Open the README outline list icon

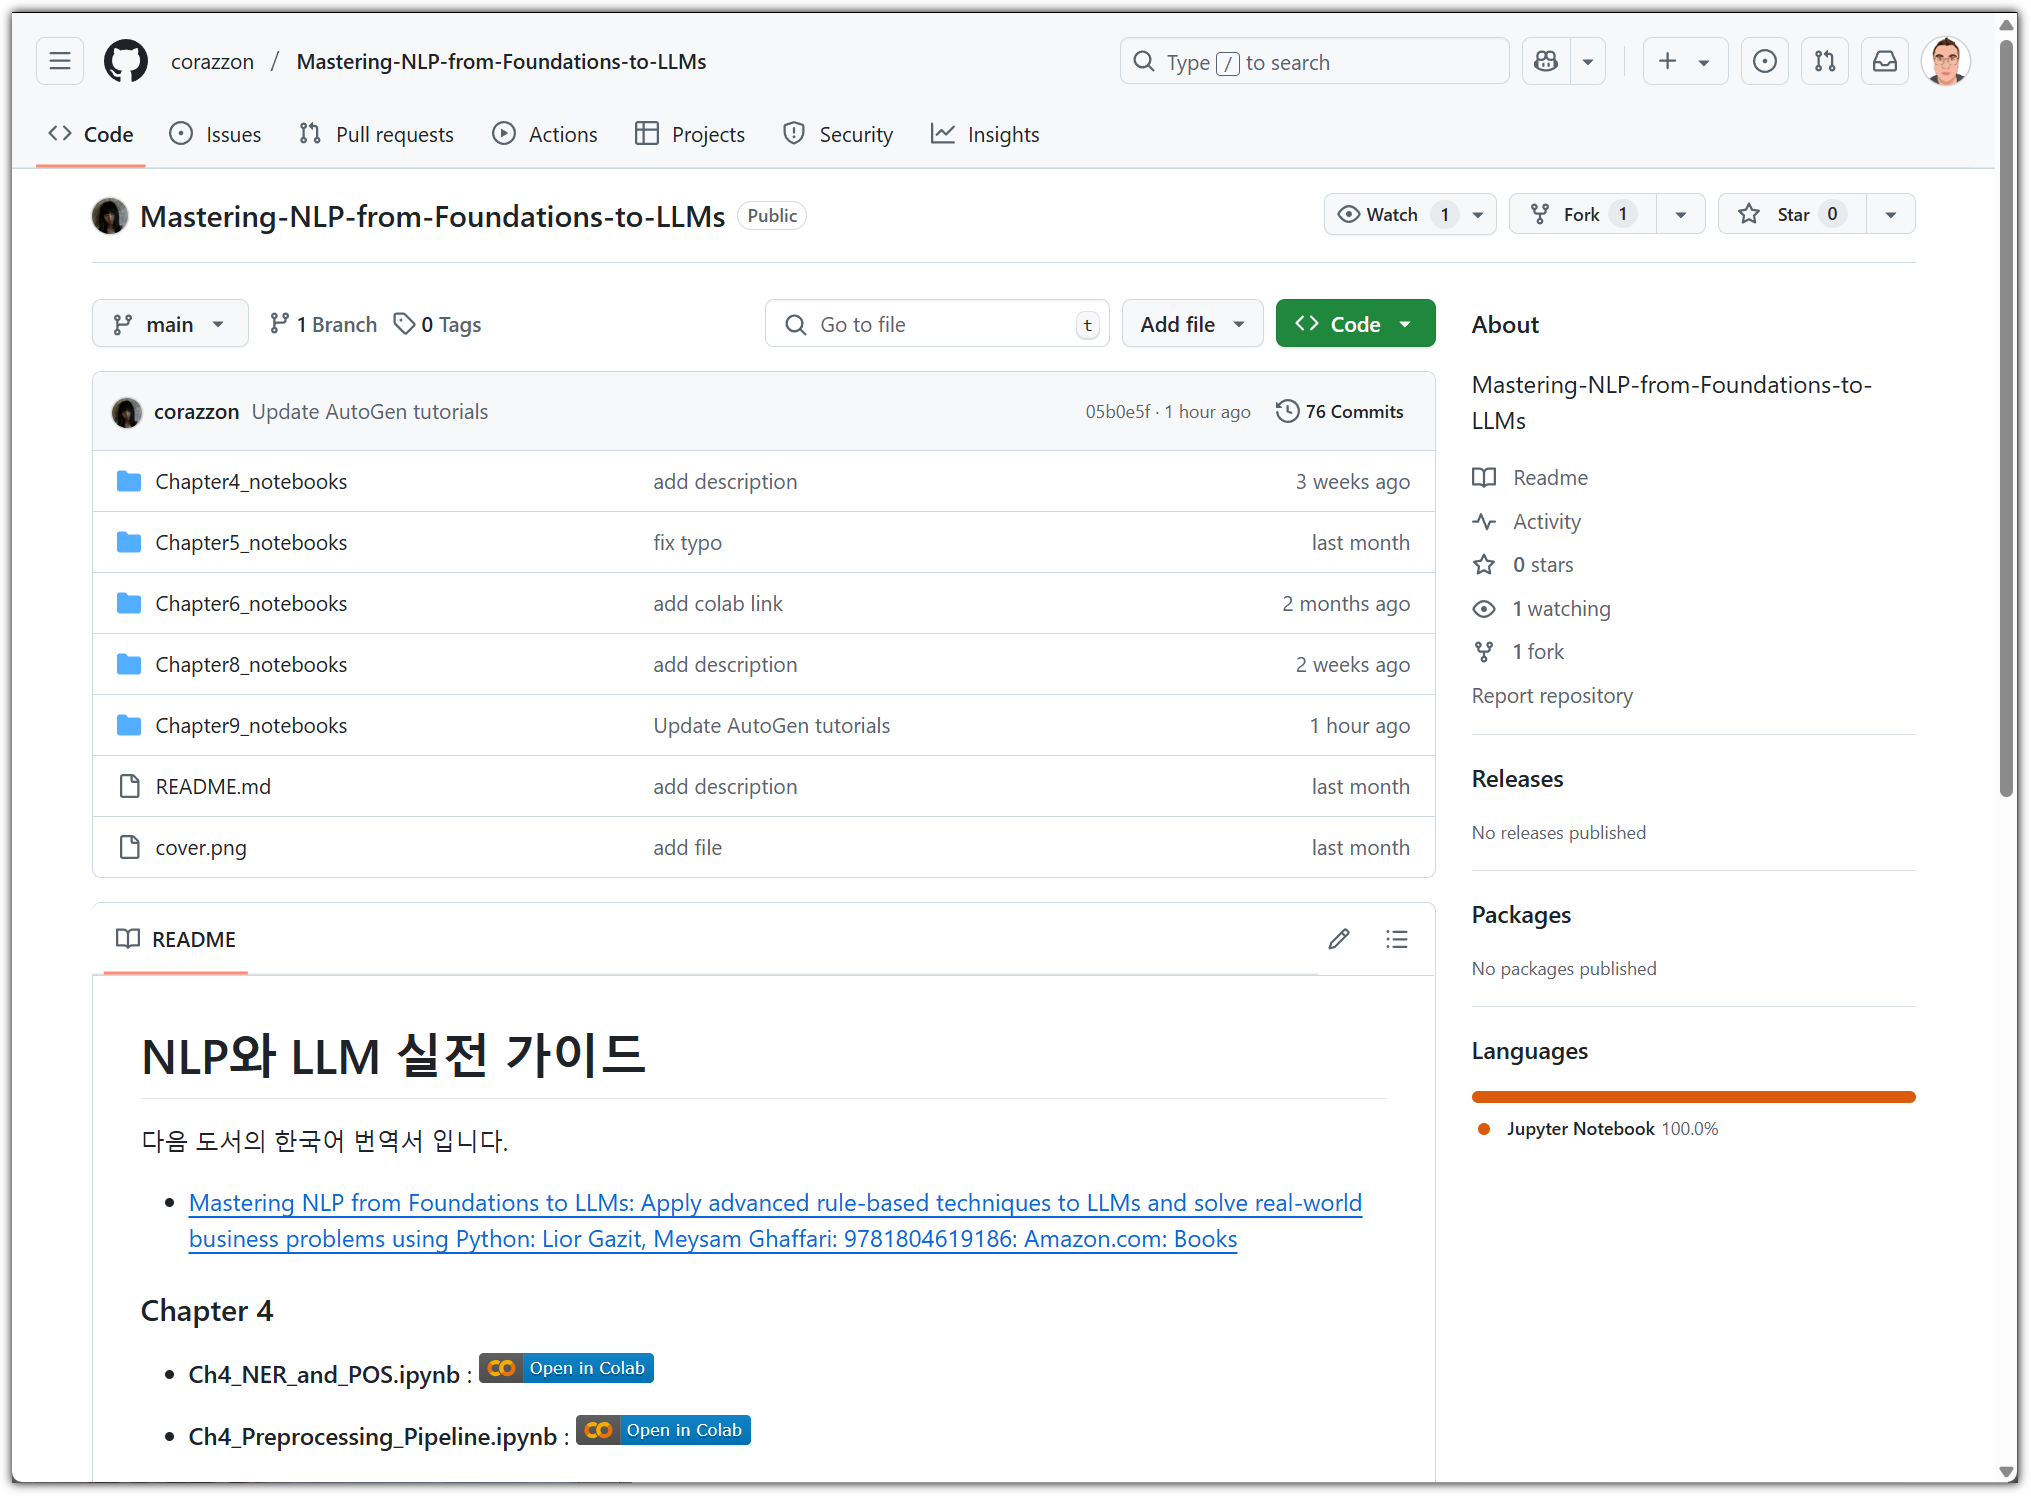pyautogui.click(x=1396, y=939)
